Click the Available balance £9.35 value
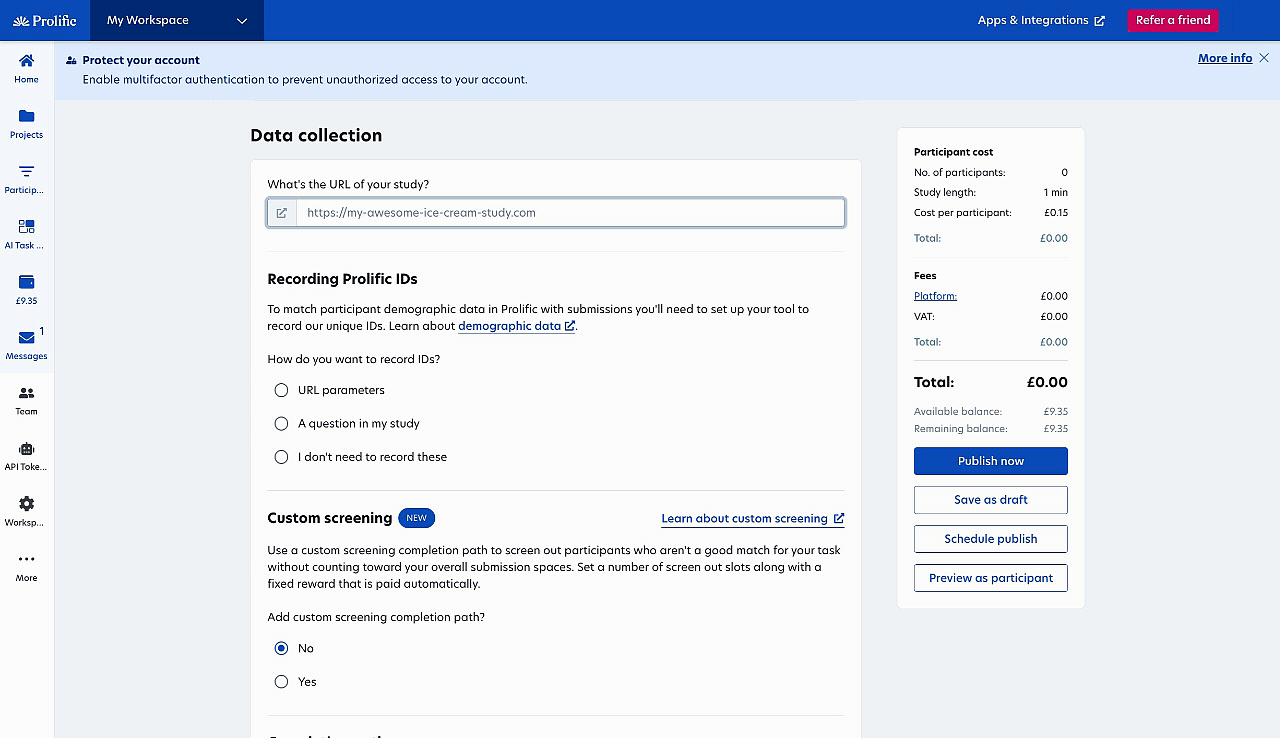Screen dimensions: 1280x738 pyautogui.click(x=1056, y=412)
